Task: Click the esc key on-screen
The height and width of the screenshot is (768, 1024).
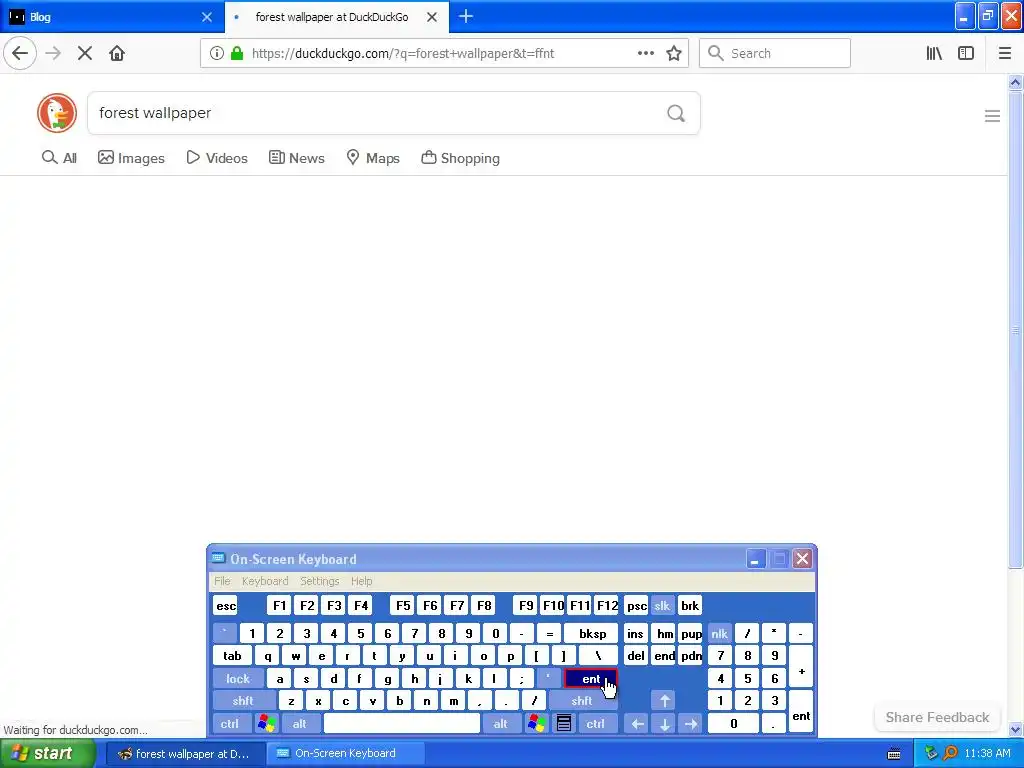Action: pos(226,605)
